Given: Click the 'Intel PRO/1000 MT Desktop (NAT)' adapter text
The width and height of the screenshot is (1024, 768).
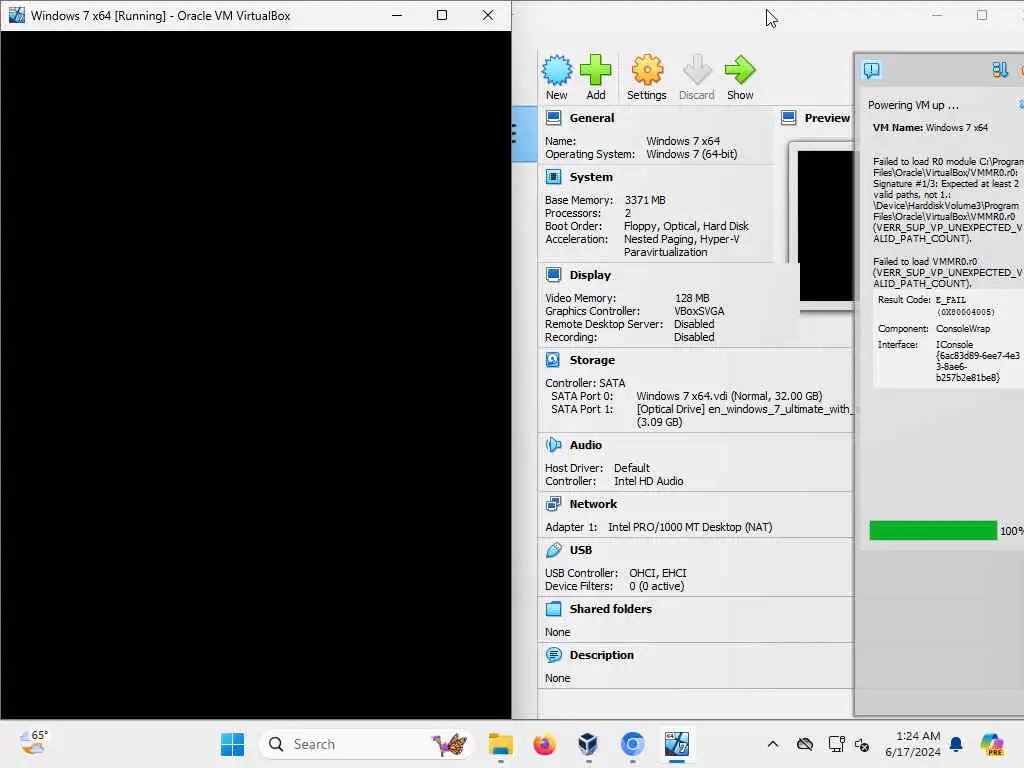Looking at the screenshot, I should point(690,527).
